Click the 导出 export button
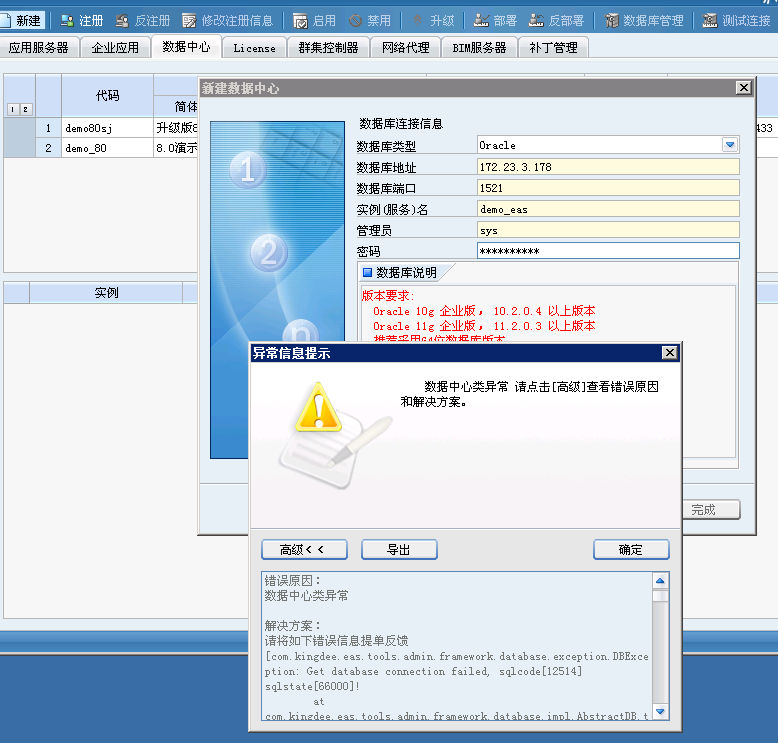The image size is (778, 743). (x=399, y=549)
